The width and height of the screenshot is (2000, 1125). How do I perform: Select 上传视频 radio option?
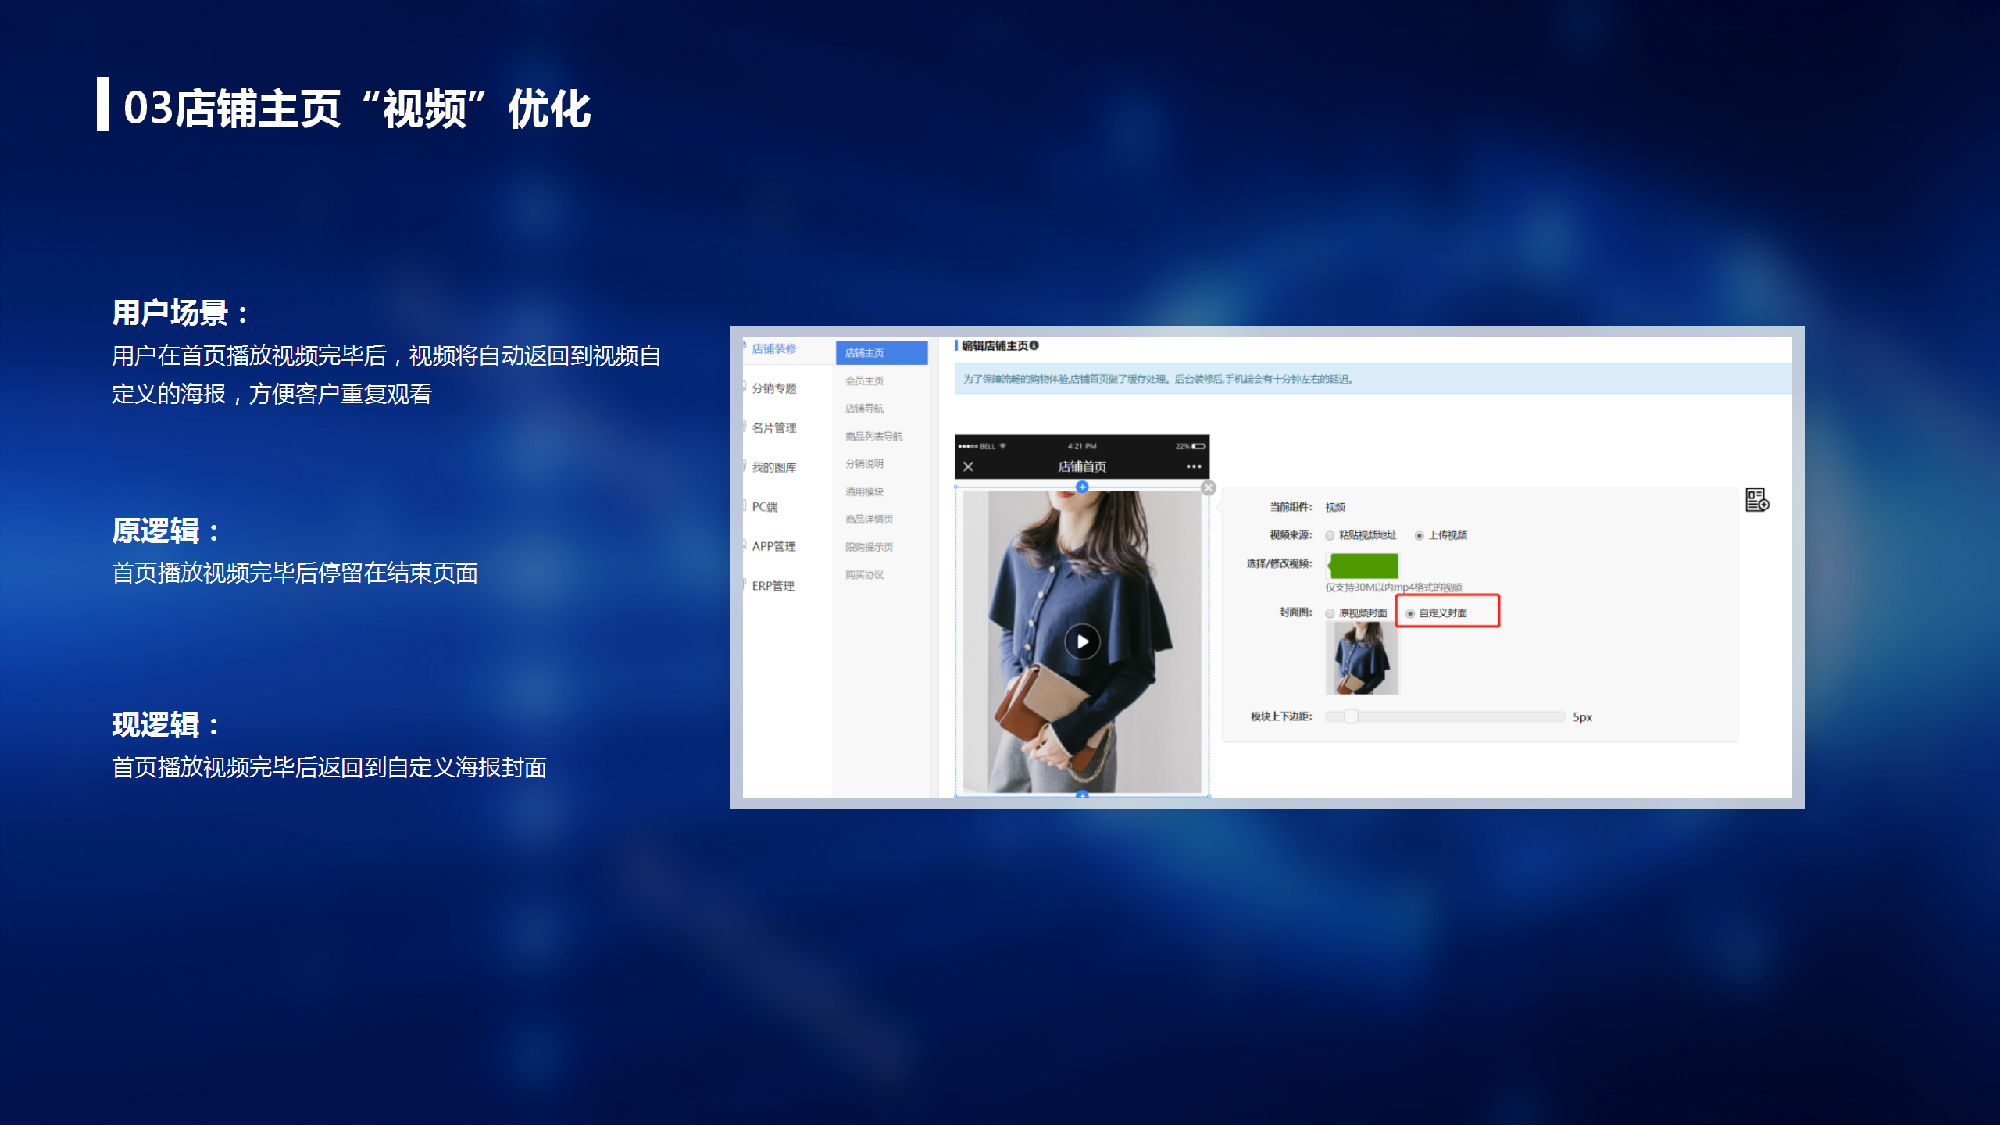[x=1419, y=536]
